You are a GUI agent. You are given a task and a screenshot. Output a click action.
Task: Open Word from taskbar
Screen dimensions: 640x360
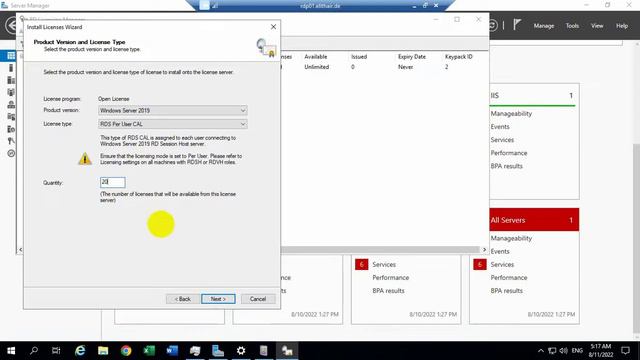(x=172, y=351)
